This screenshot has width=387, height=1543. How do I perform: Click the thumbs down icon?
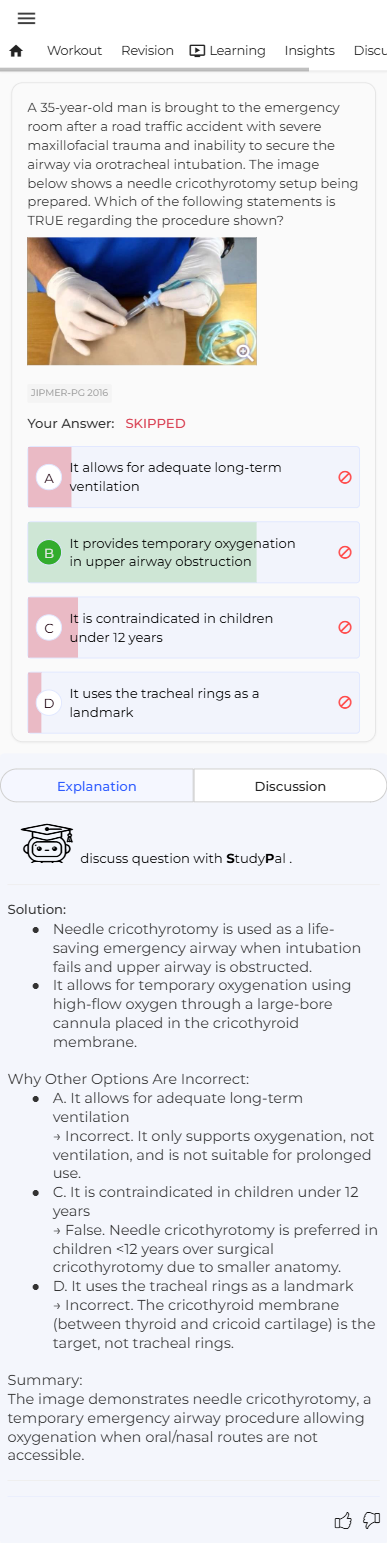click(371, 1520)
